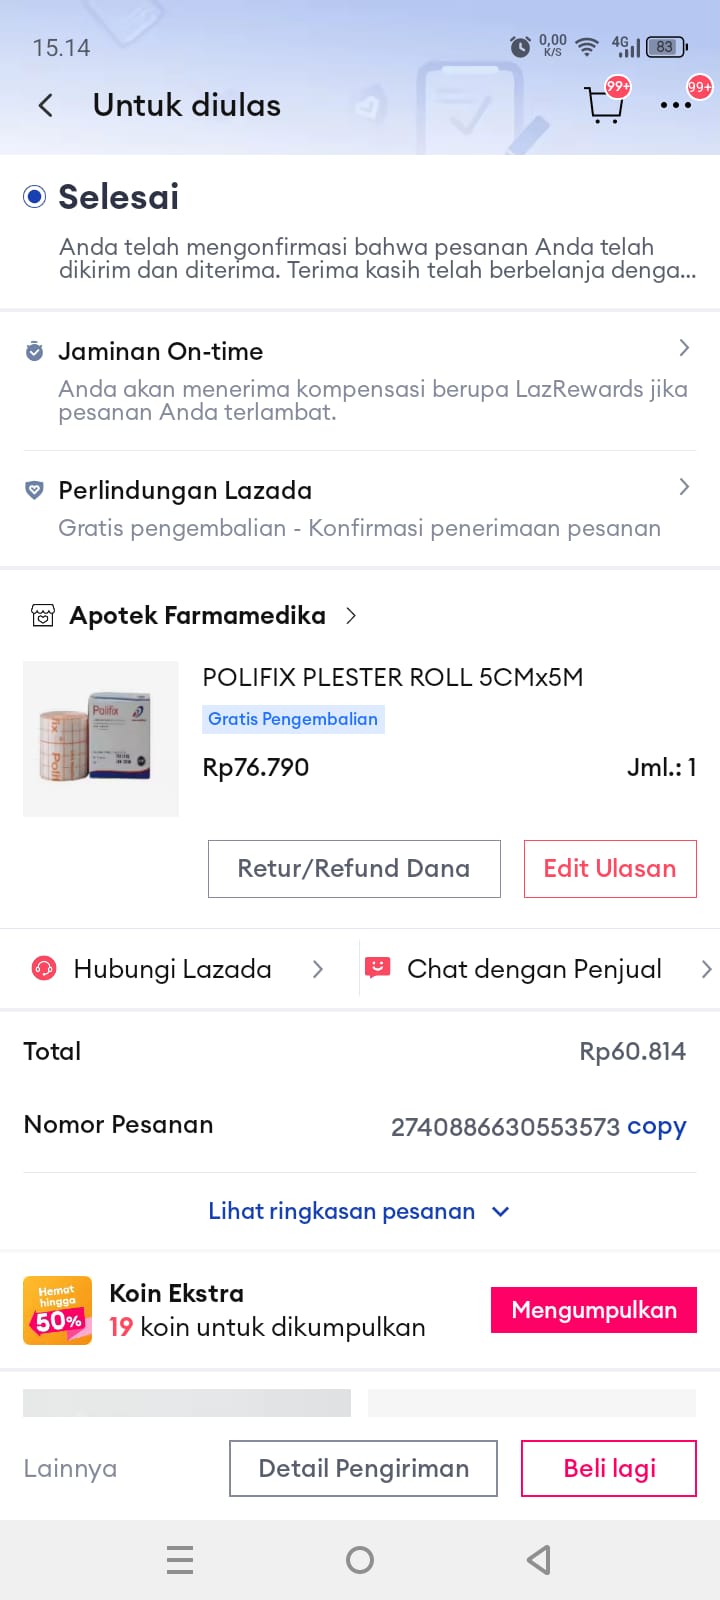Tap the Apotek Farmamedika store icon

tap(43, 616)
